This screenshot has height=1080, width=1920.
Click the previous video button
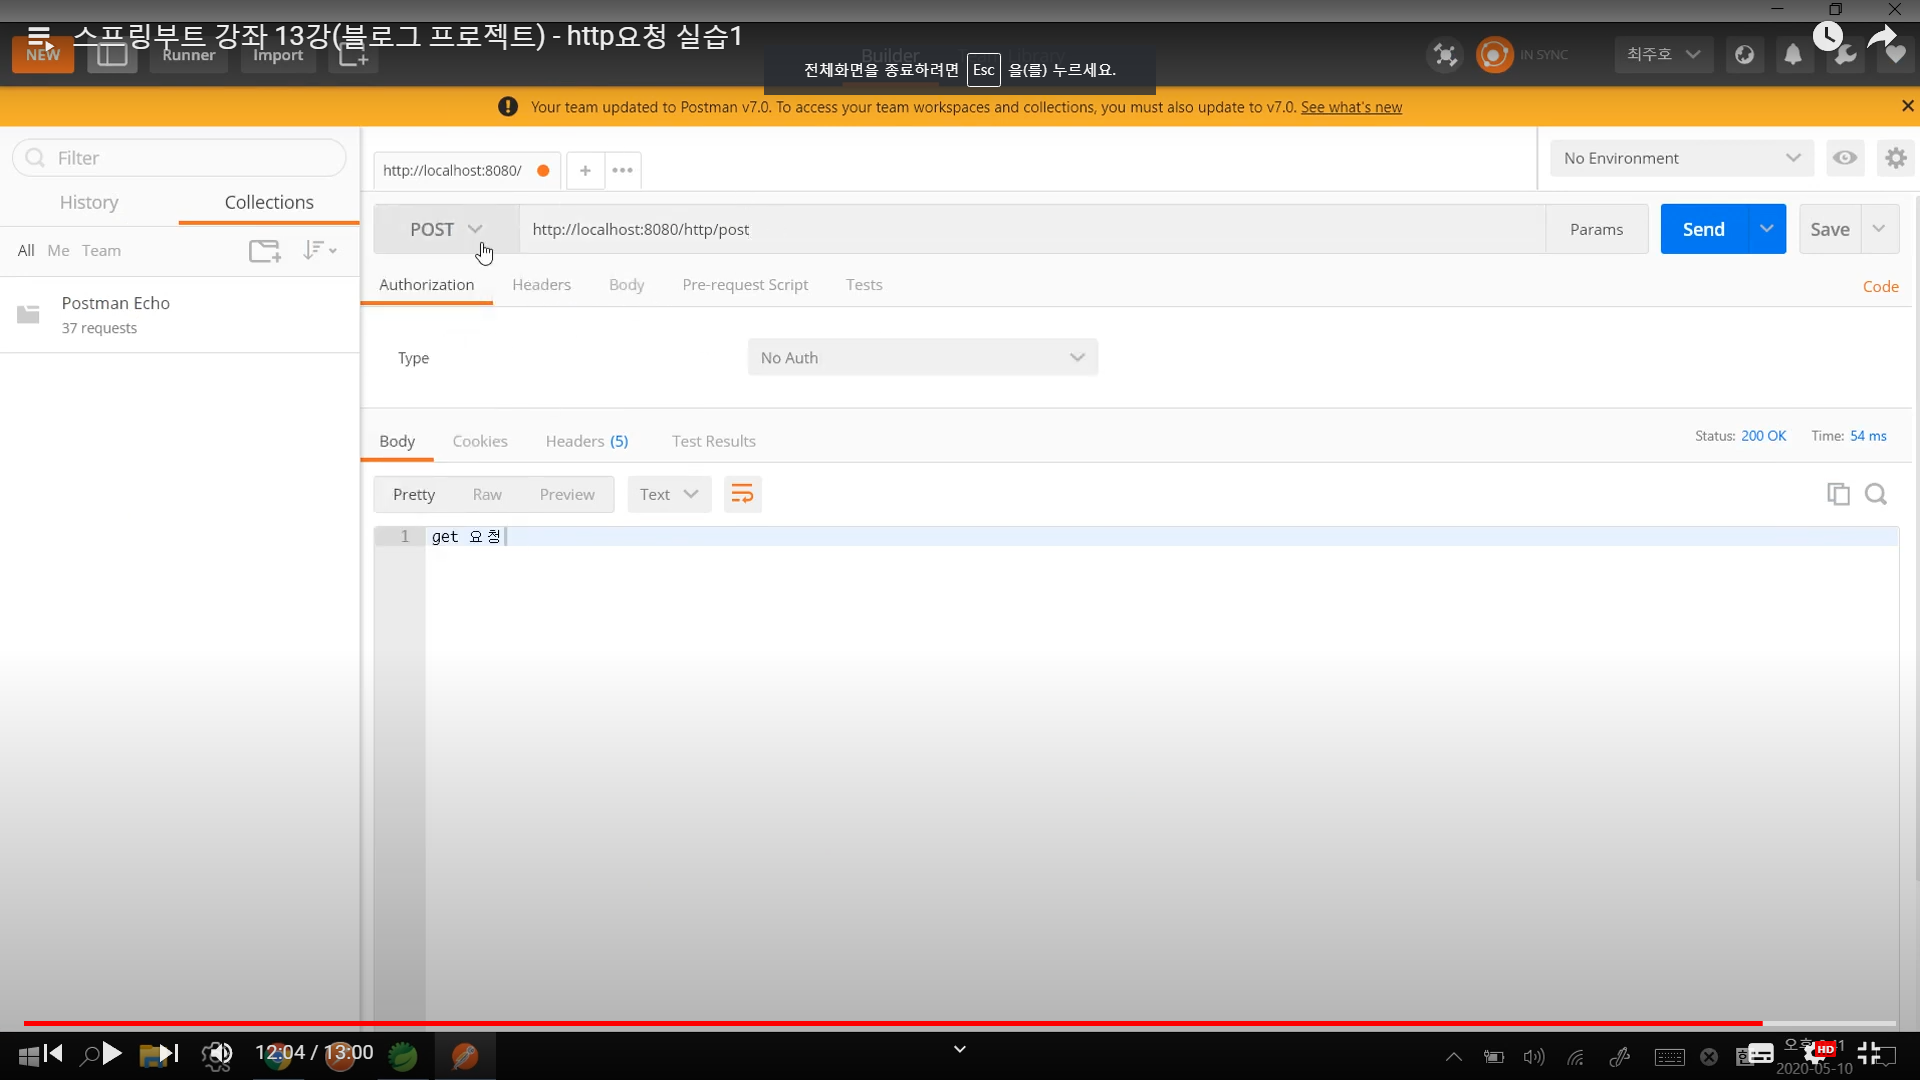click(54, 1053)
